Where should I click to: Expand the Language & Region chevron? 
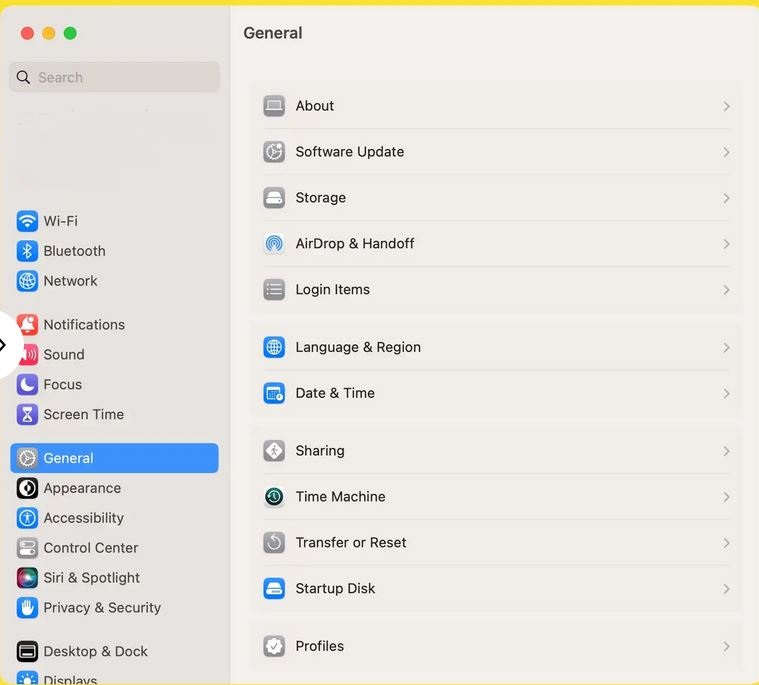coord(726,348)
